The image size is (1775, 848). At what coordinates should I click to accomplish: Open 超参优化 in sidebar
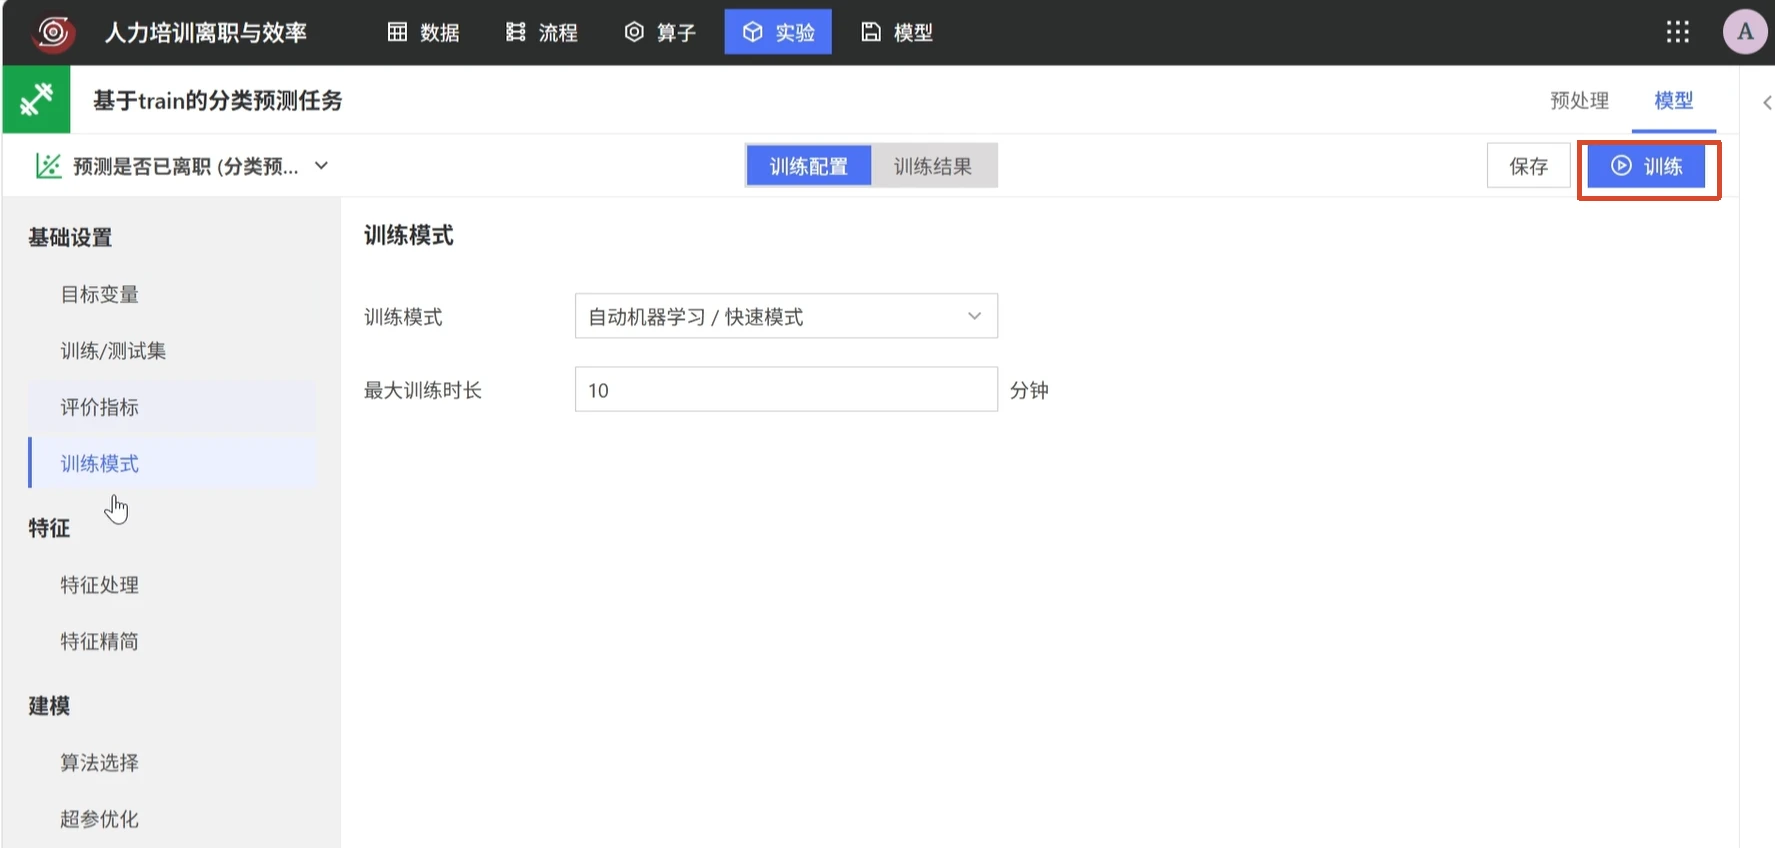172,819
